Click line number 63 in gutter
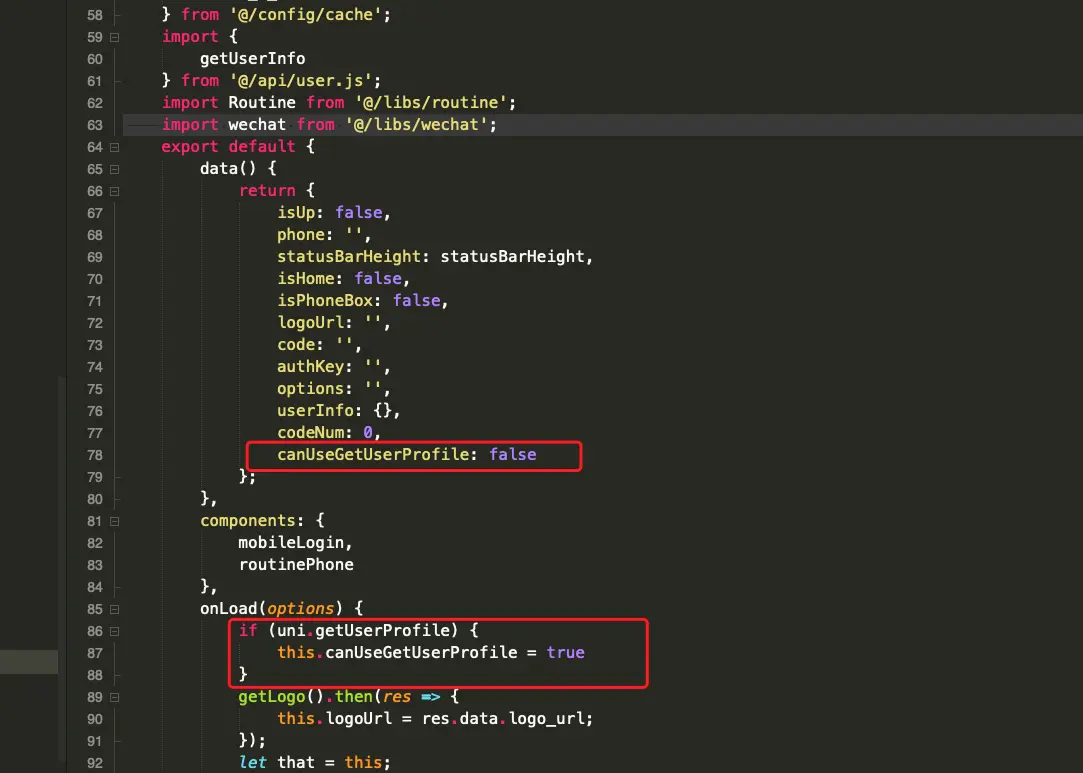The width and height of the screenshot is (1083, 773). pos(95,125)
